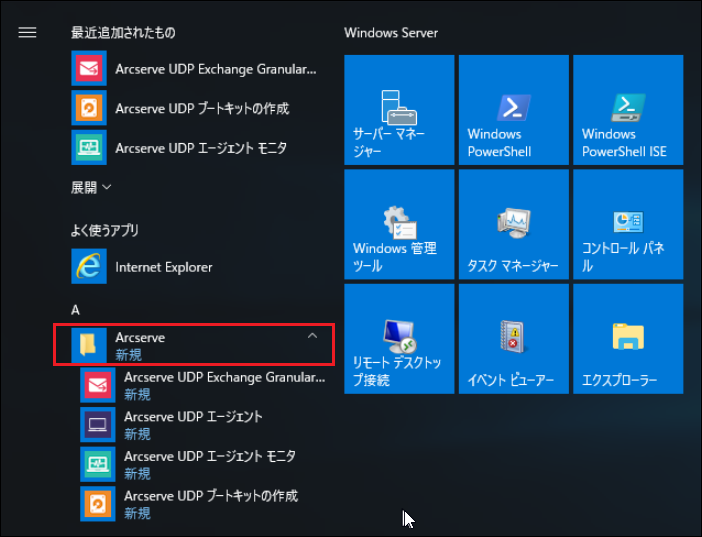Select Arcserve UDP エージェント モニタ text under recently added
The height and width of the screenshot is (537, 702).
(x=201, y=148)
